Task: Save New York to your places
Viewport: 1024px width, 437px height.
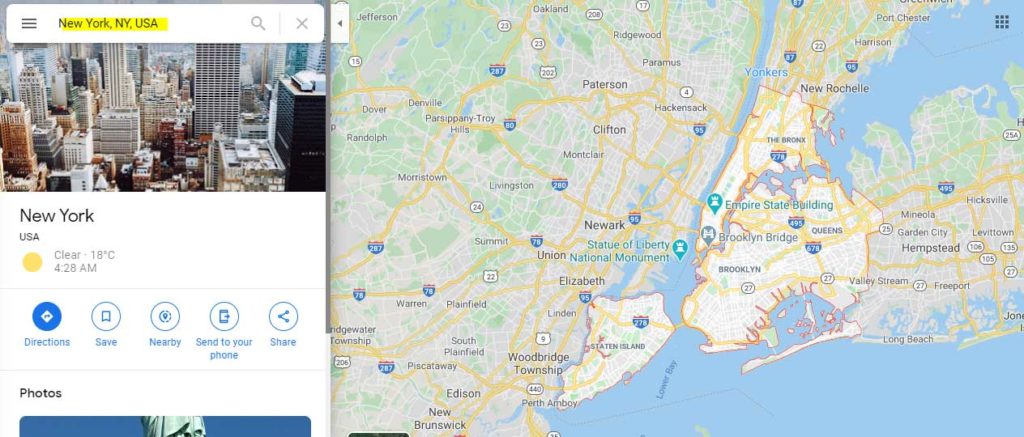Action: click(106, 325)
